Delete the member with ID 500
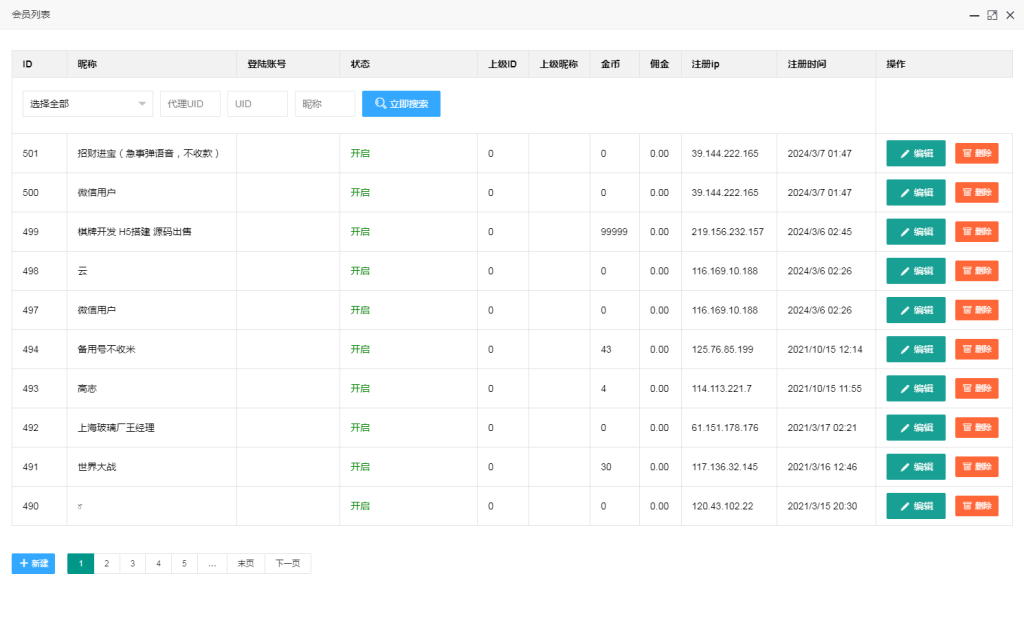The height and width of the screenshot is (640, 1024). (976, 192)
